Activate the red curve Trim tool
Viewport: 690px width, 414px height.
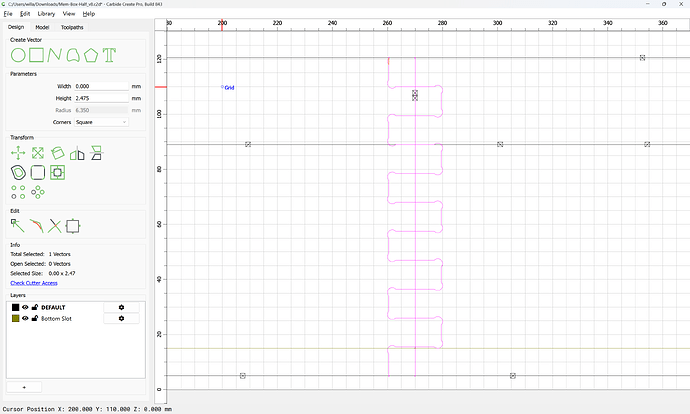pyautogui.click(x=37, y=226)
